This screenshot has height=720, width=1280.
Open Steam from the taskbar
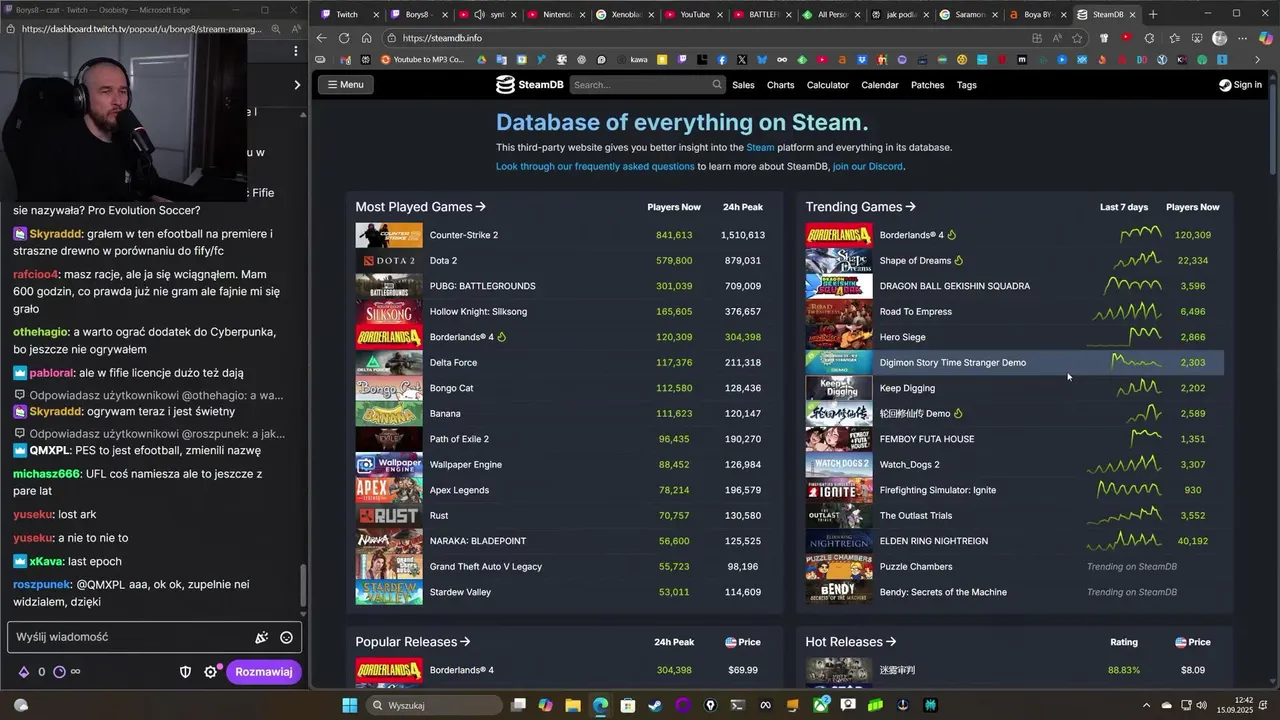click(x=654, y=705)
